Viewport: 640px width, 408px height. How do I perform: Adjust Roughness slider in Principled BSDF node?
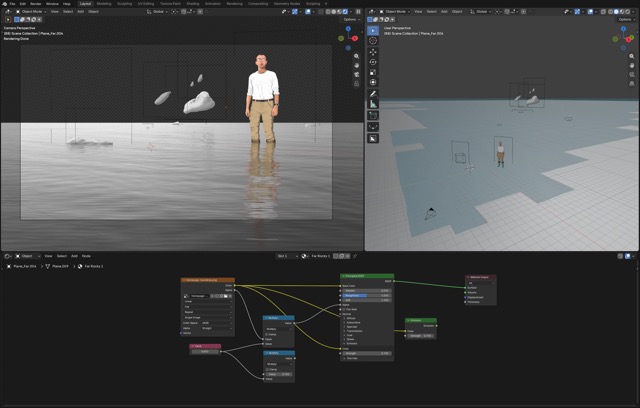(367, 295)
